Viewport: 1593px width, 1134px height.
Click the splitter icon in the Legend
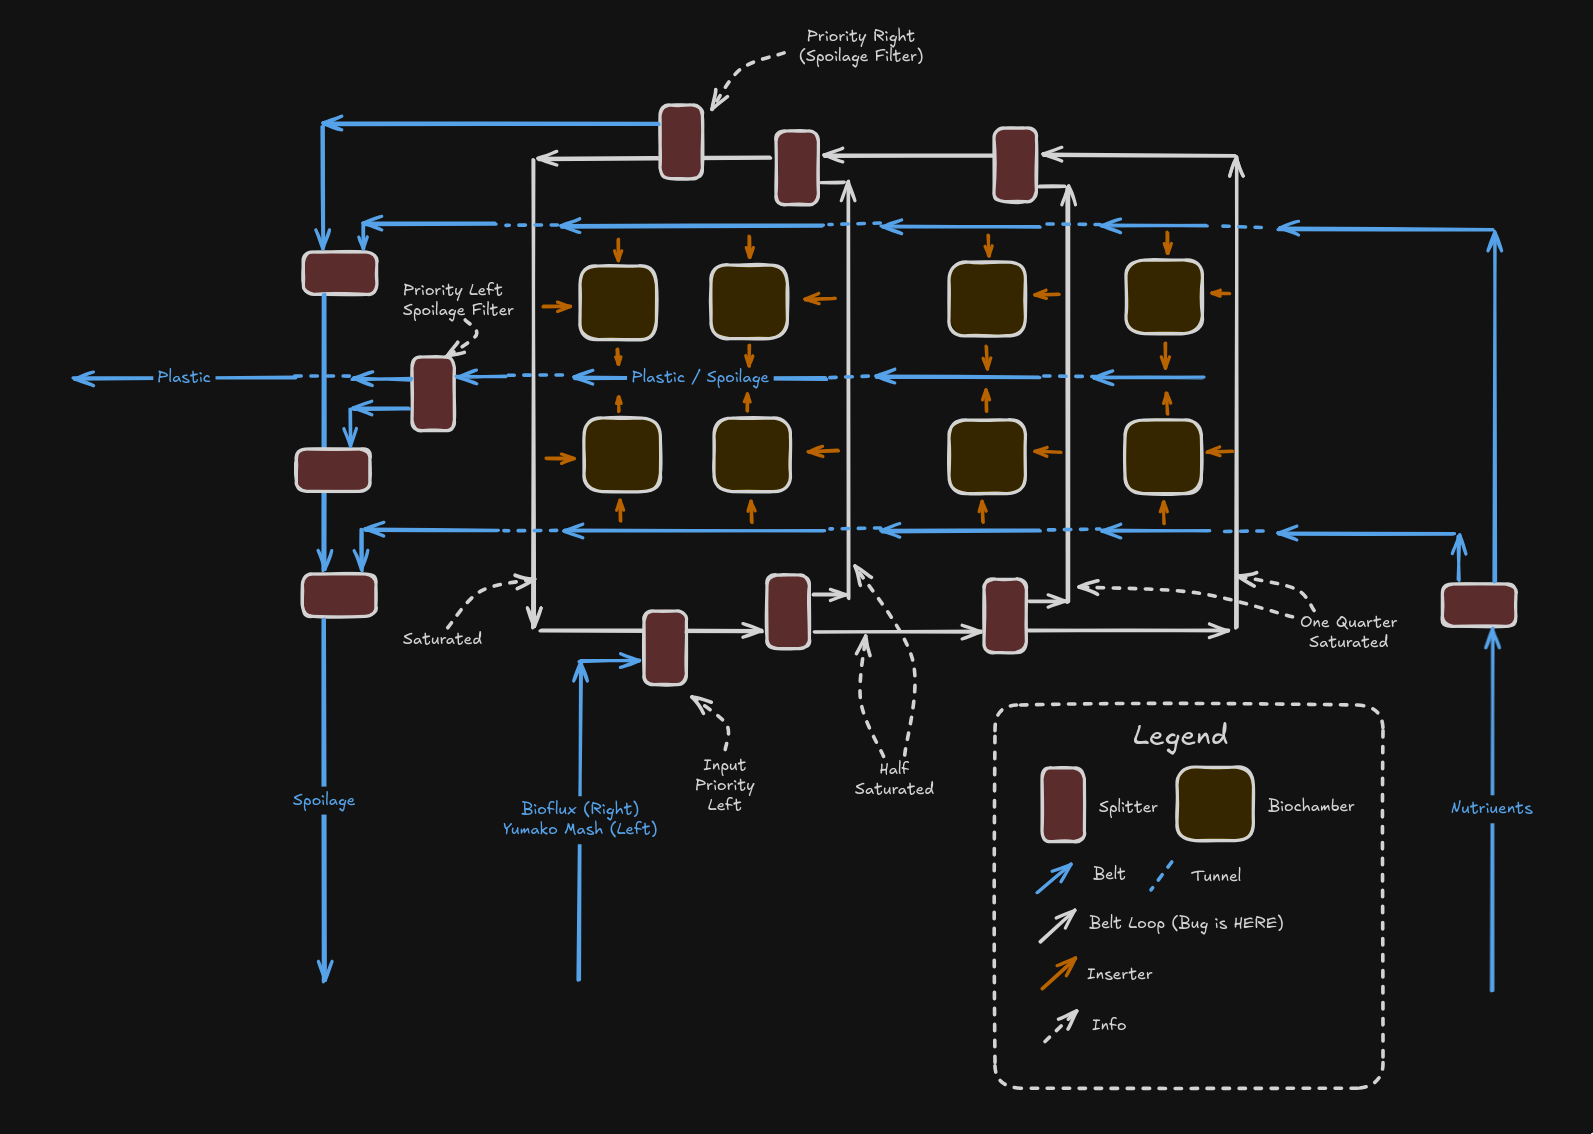coord(1062,805)
